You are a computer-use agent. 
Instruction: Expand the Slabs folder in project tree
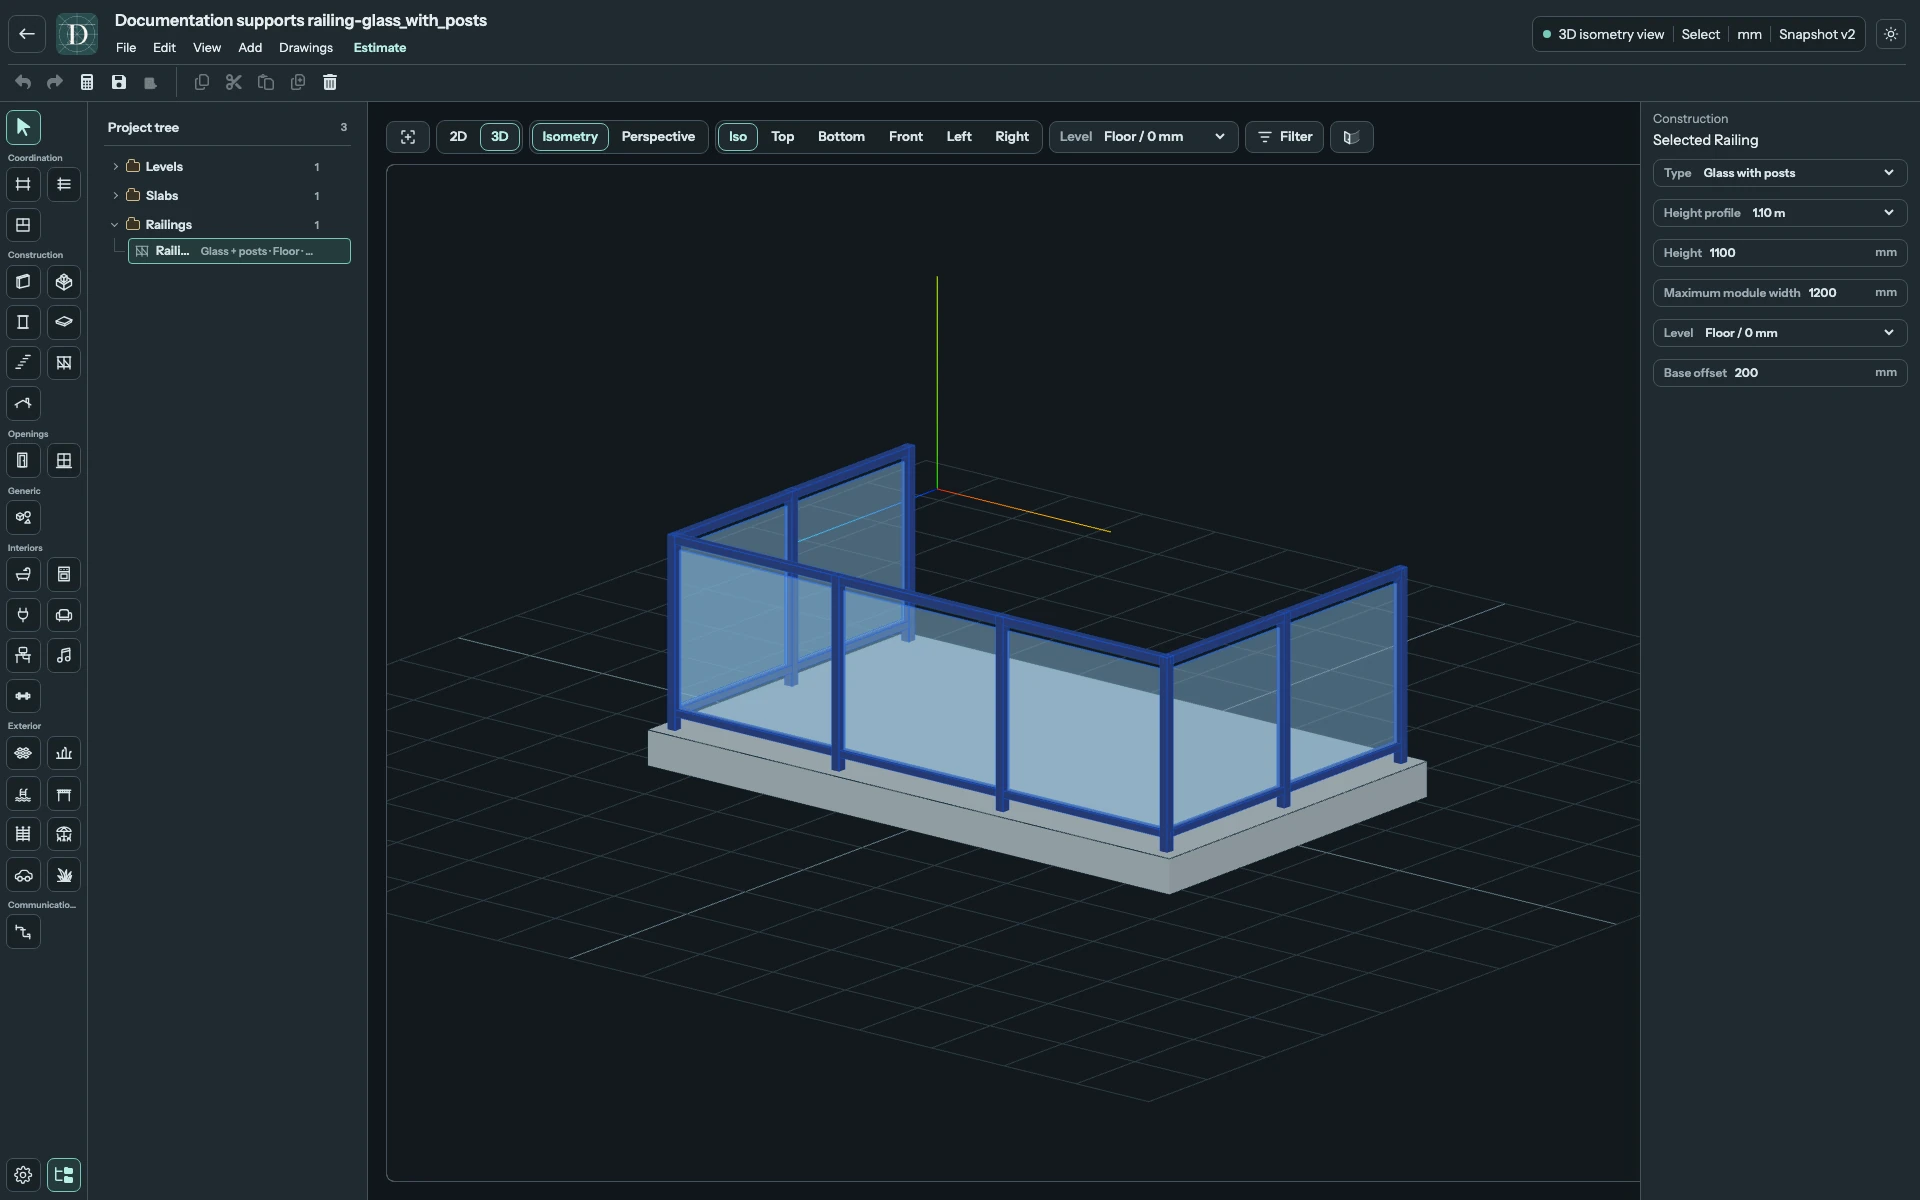click(115, 196)
